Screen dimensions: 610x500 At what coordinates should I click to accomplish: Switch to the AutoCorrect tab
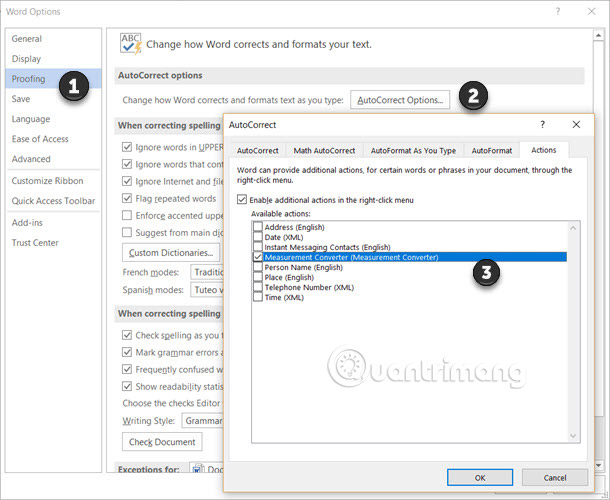[258, 151]
